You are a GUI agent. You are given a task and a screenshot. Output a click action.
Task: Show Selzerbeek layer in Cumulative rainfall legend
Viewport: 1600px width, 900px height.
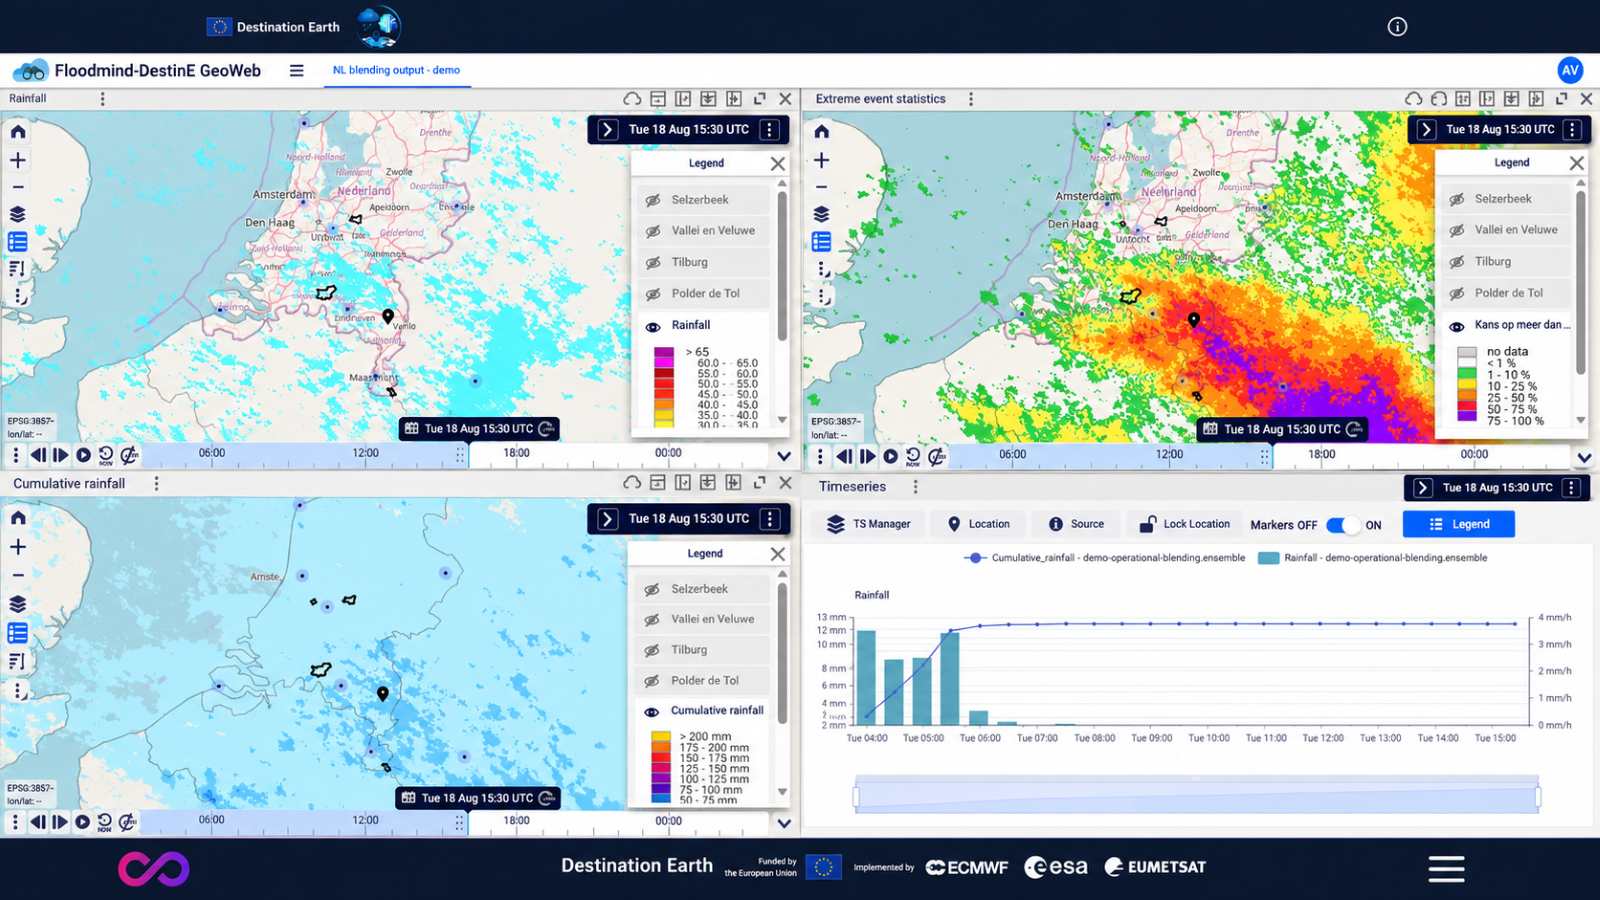pyautogui.click(x=652, y=590)
